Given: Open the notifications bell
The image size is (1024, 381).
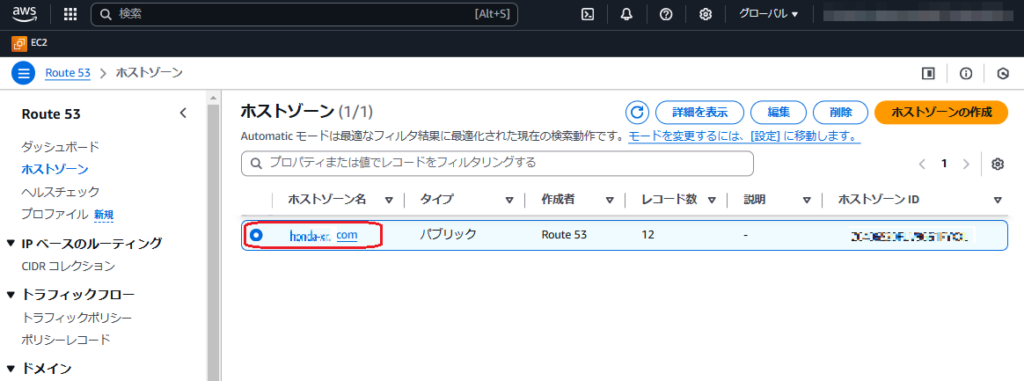Looking at the screenshot, I should tap(626, 14).
